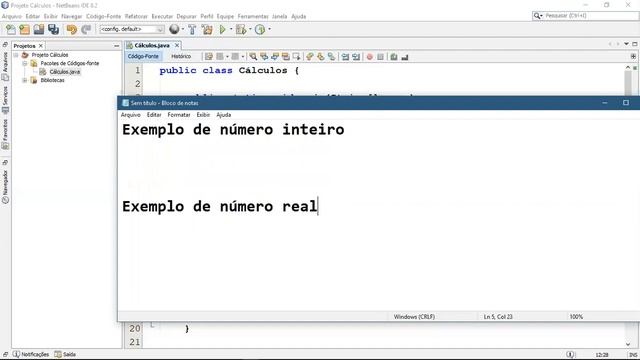Click the editor vertical scrollbar down arrow

(628, 344)
